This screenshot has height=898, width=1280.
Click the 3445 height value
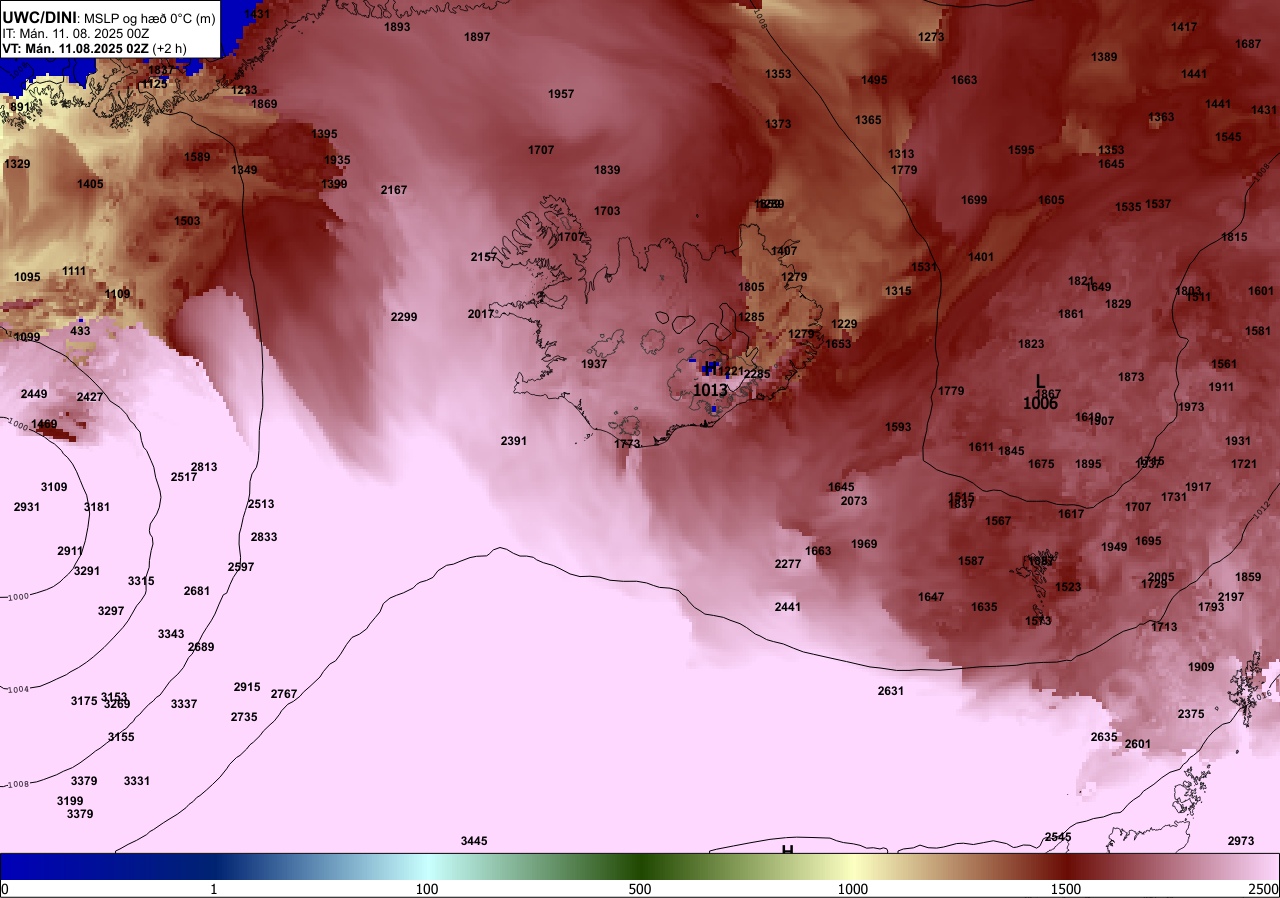pyautogui.click(x=474, y=841)
